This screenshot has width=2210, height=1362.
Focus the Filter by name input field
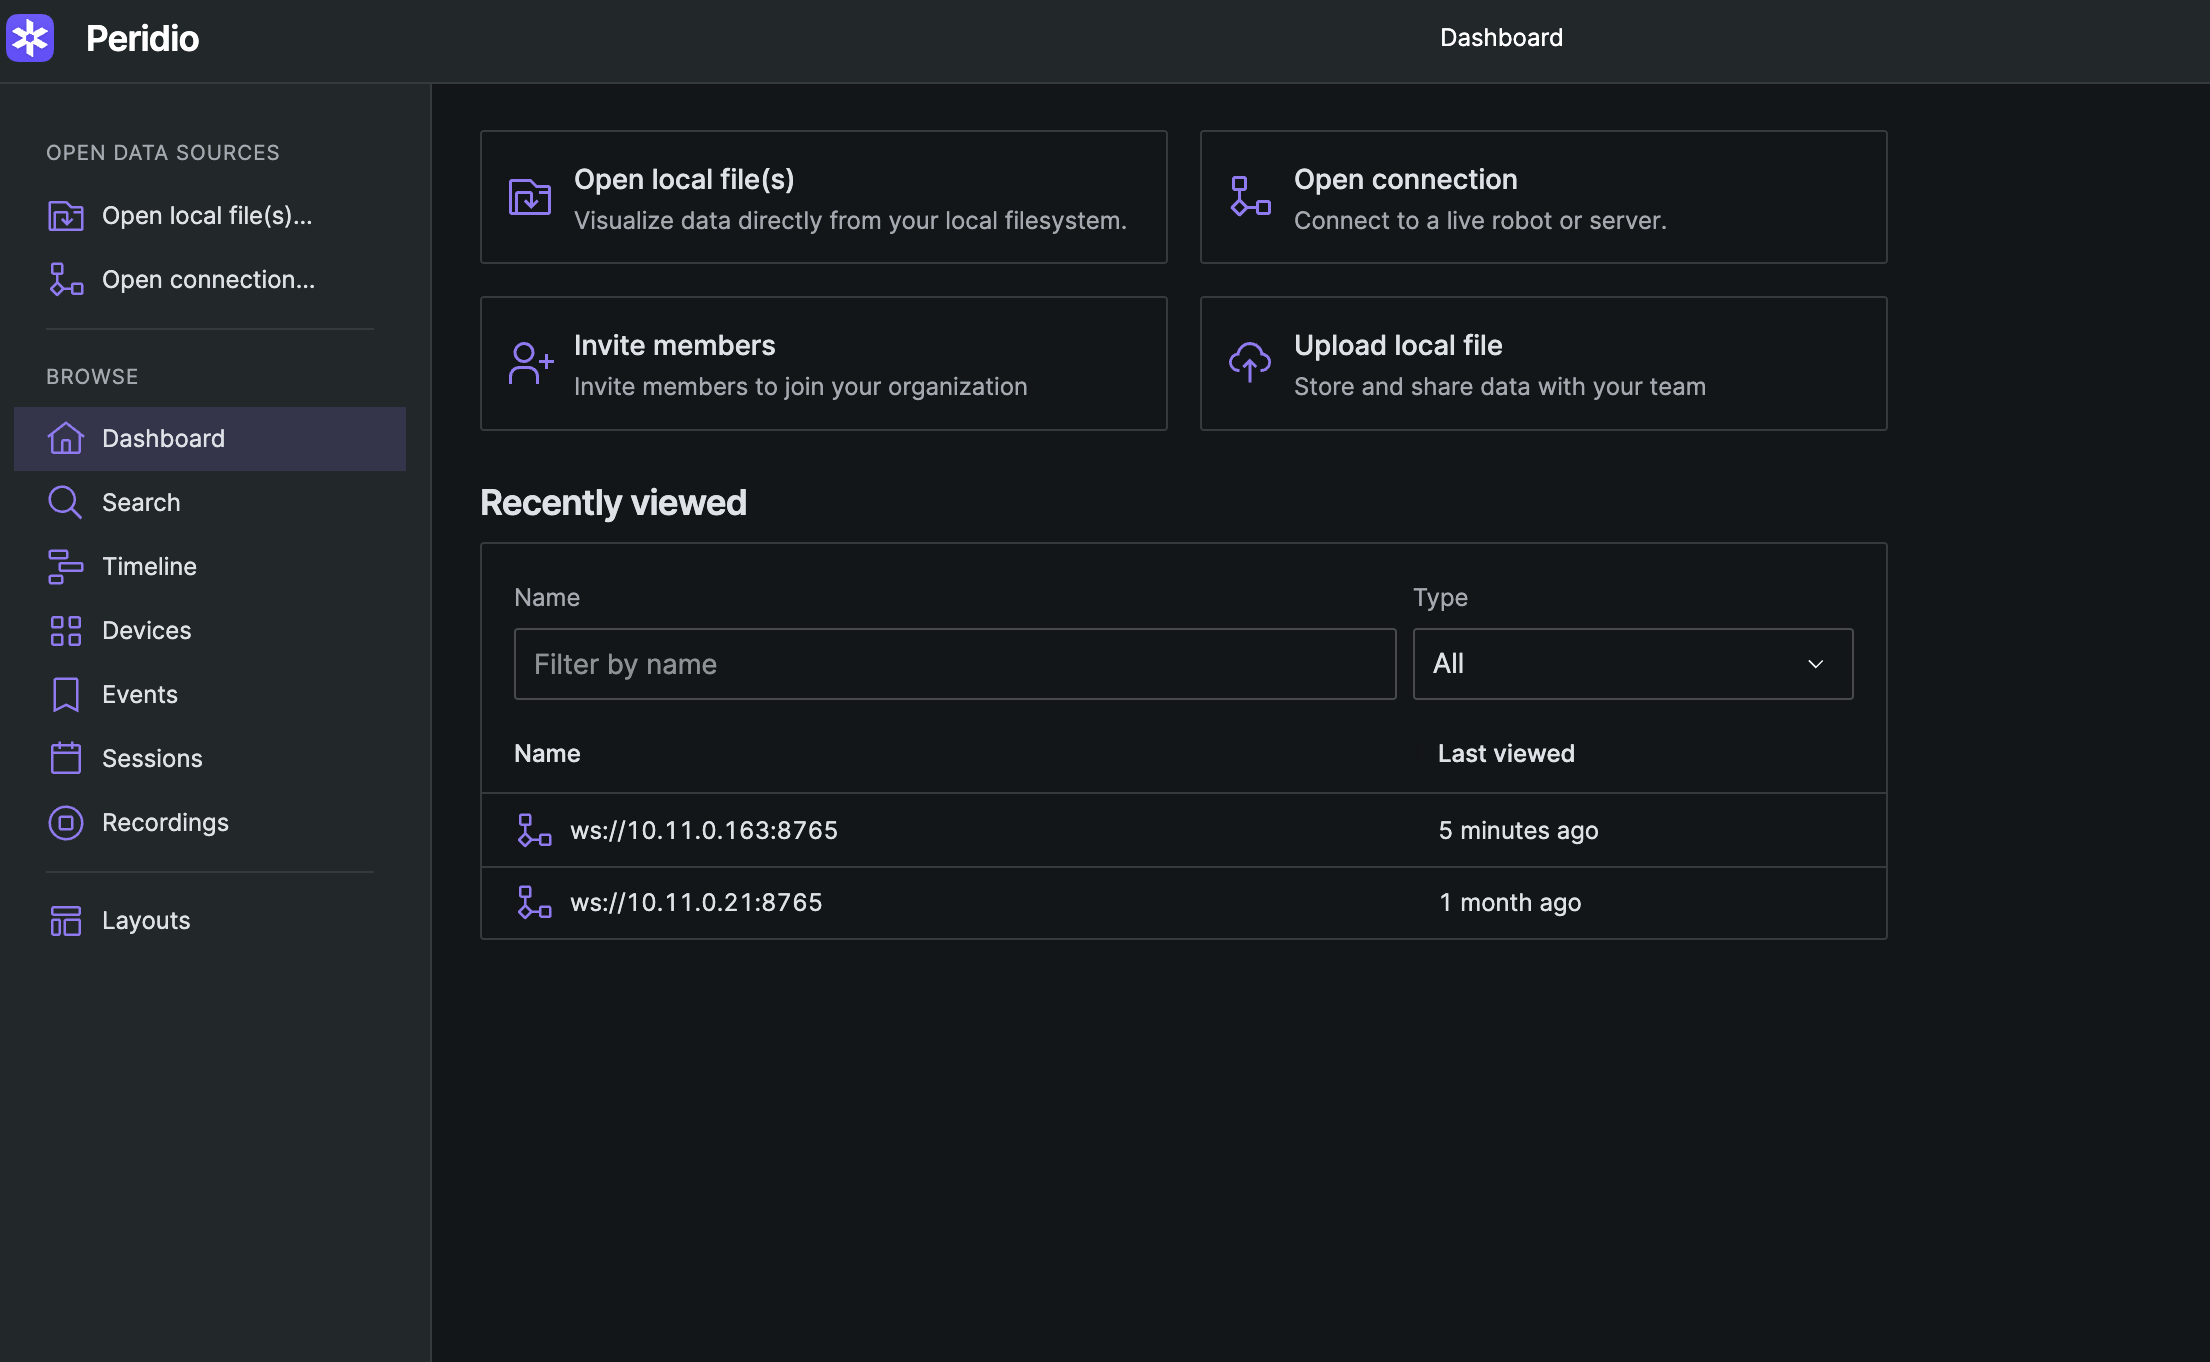click(x=955, y=664)
